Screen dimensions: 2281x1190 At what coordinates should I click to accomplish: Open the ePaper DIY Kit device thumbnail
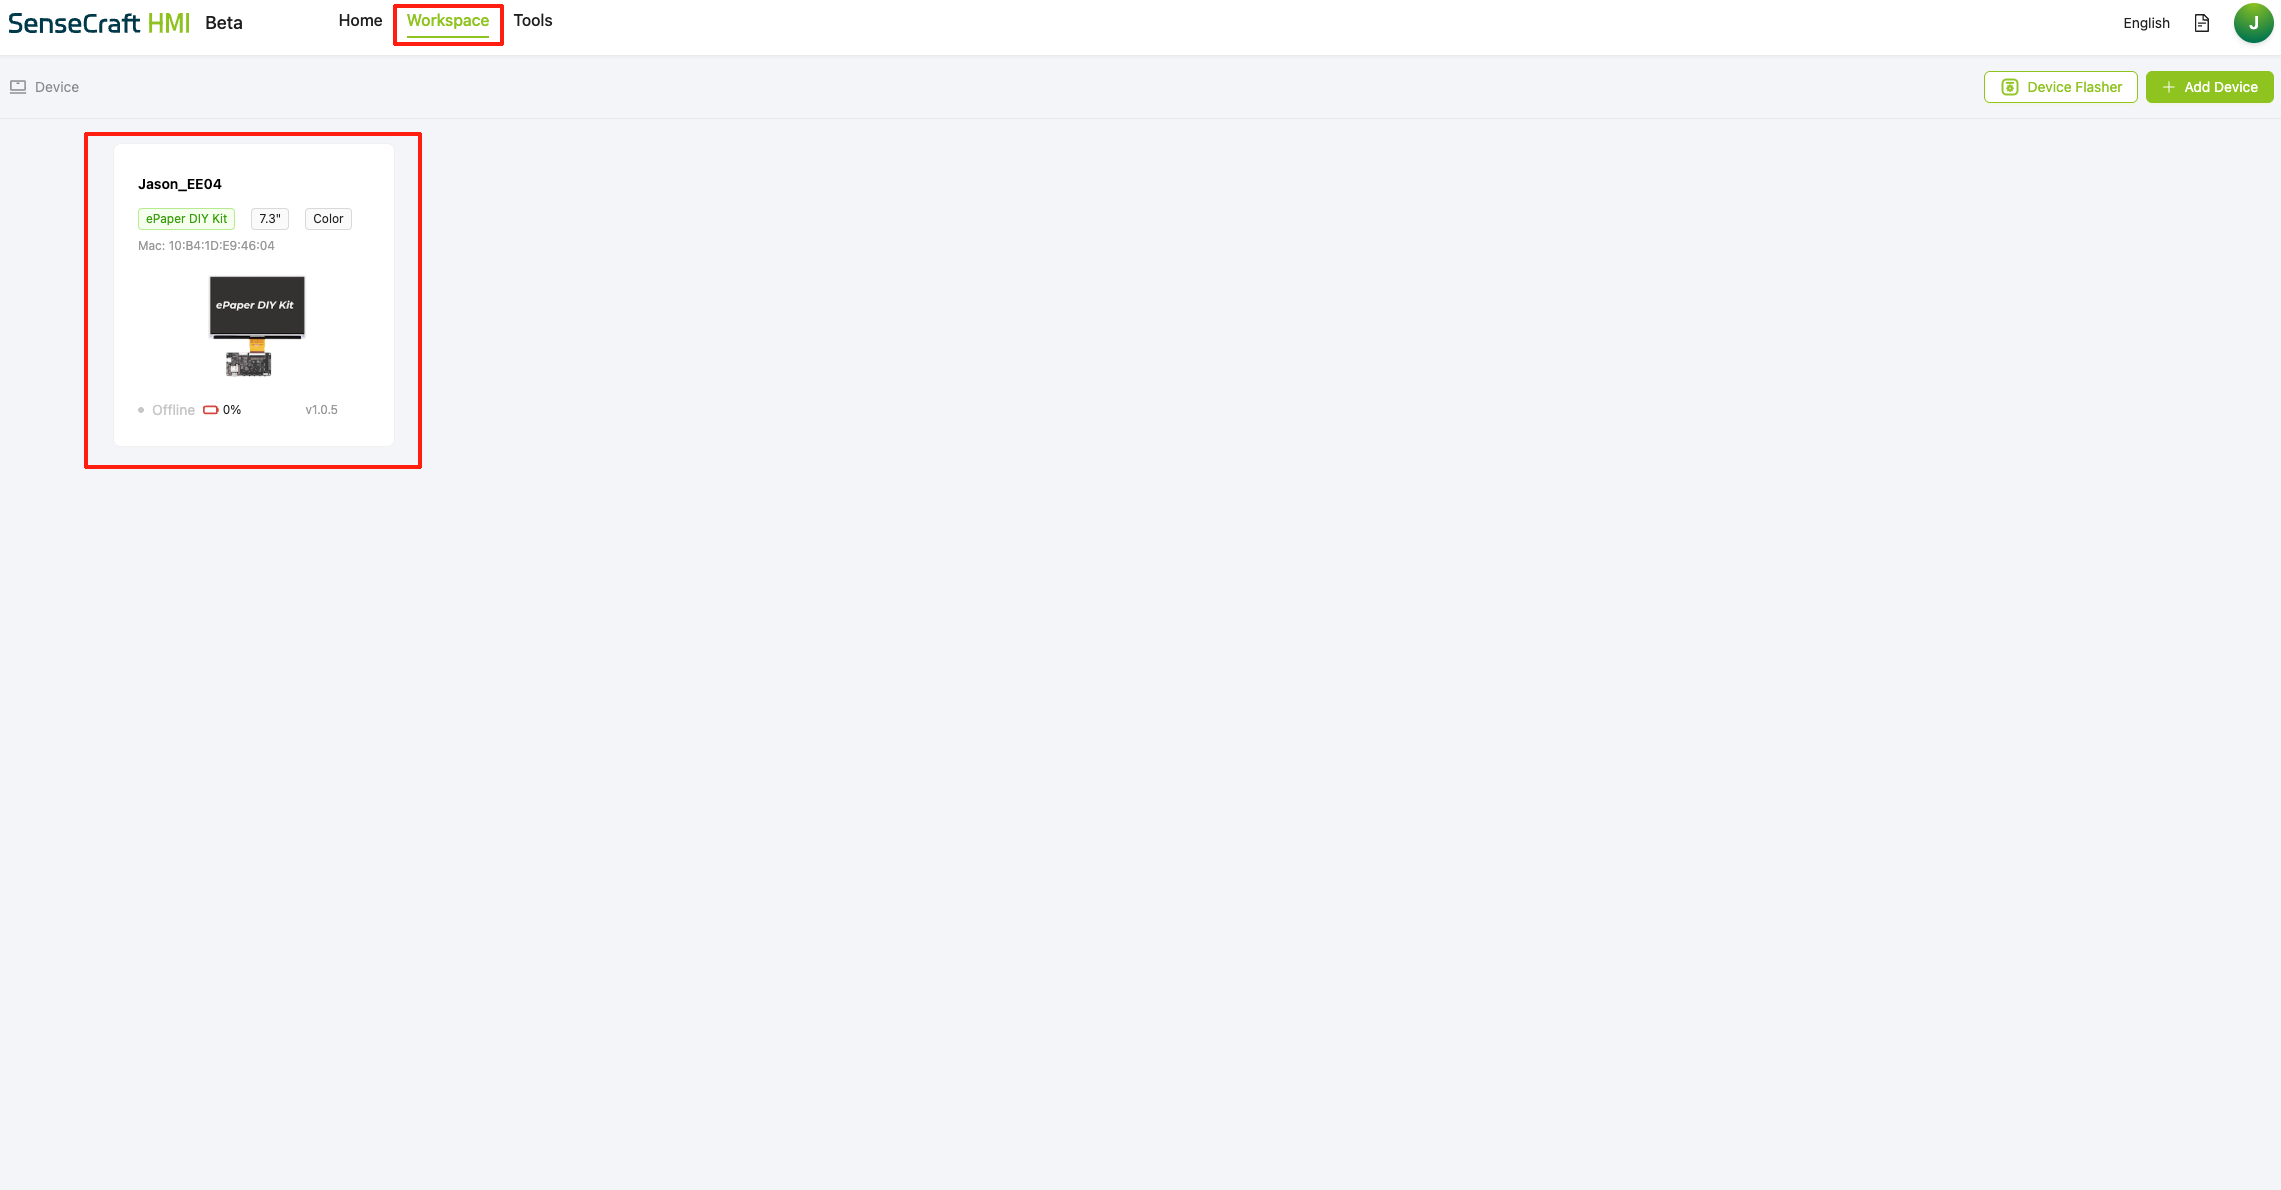[256, 326]
